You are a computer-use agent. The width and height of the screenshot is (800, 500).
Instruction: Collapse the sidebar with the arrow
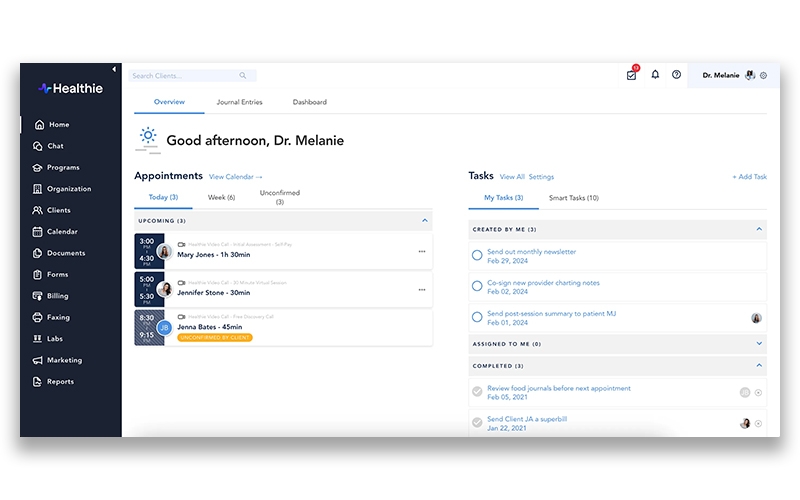[114, 69]
